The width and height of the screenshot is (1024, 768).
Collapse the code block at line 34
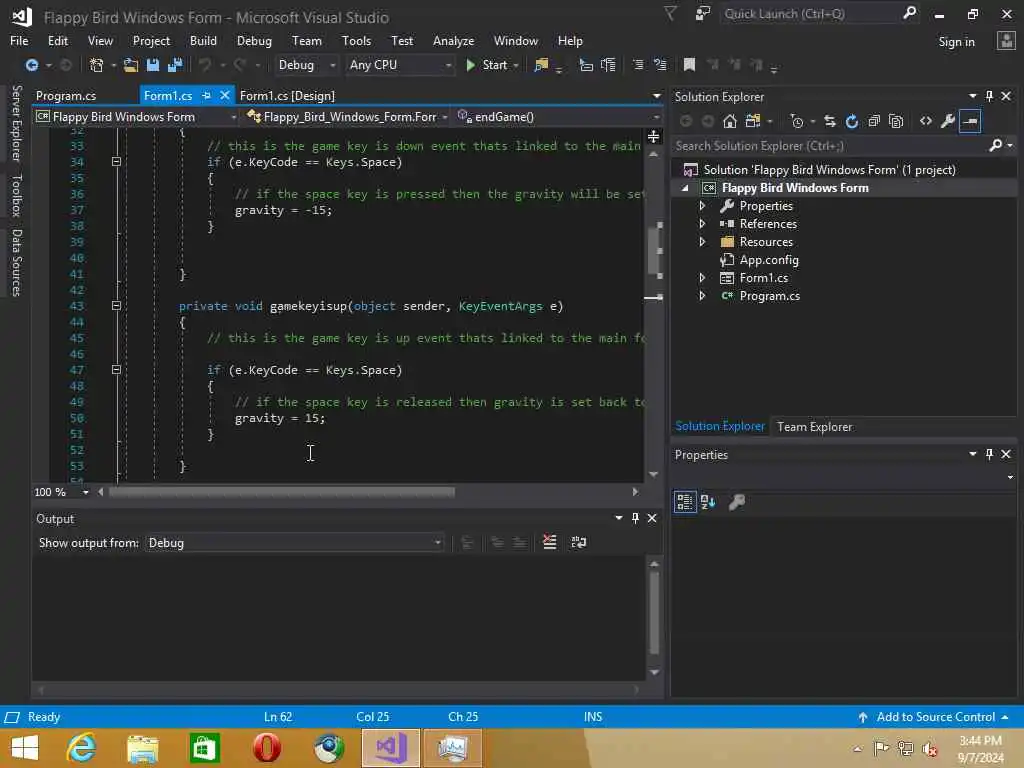(x=116, y=161)
